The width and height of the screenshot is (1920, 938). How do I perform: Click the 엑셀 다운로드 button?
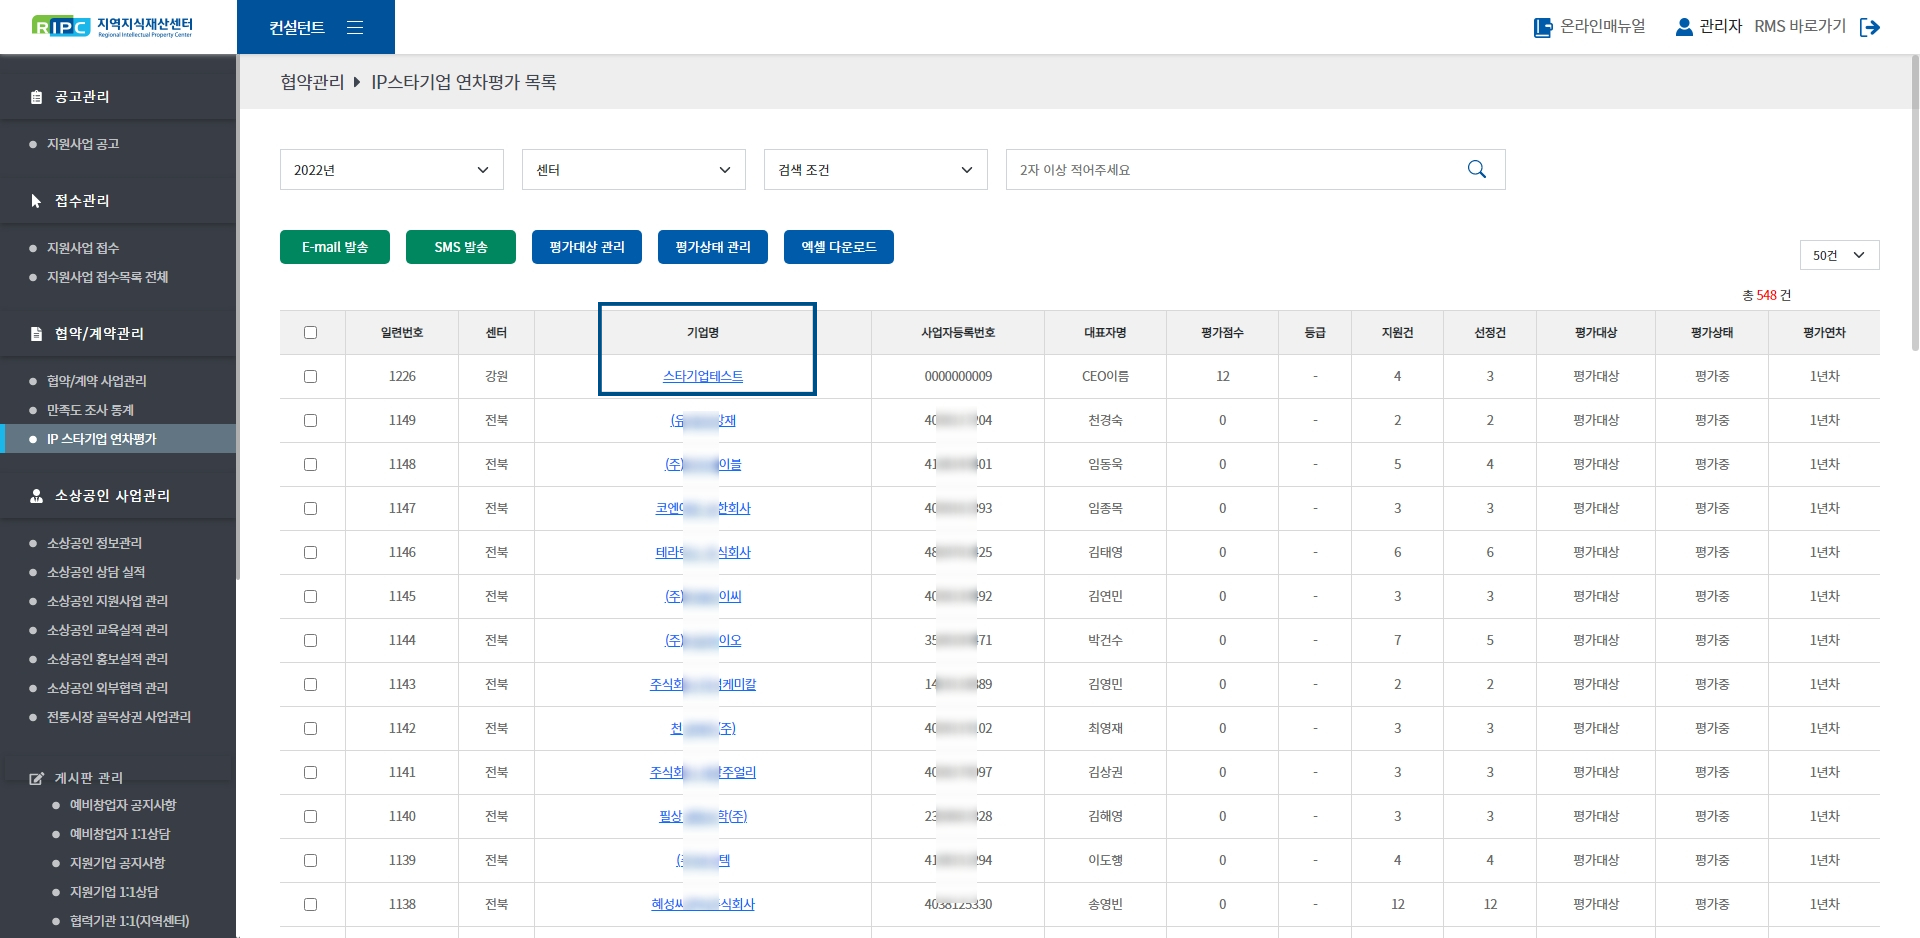(x=838, y=247)
